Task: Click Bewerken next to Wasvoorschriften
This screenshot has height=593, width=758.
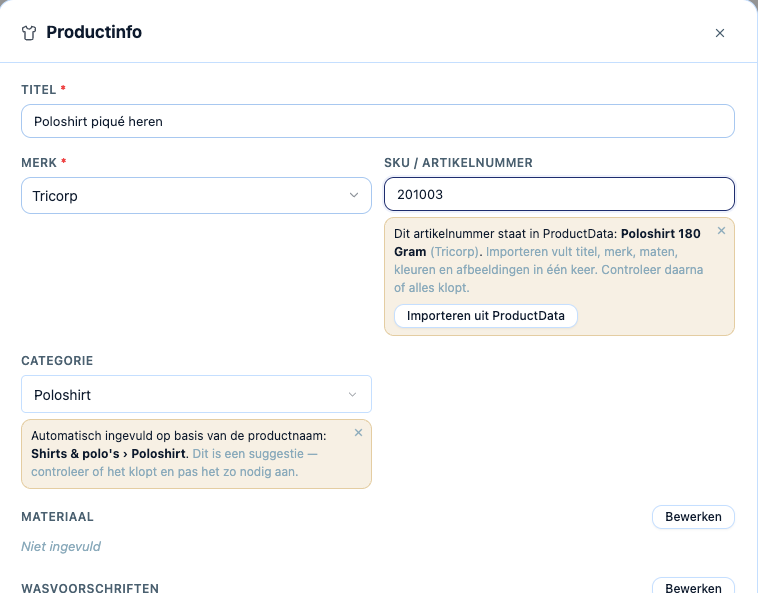Action: pos(693,587)
